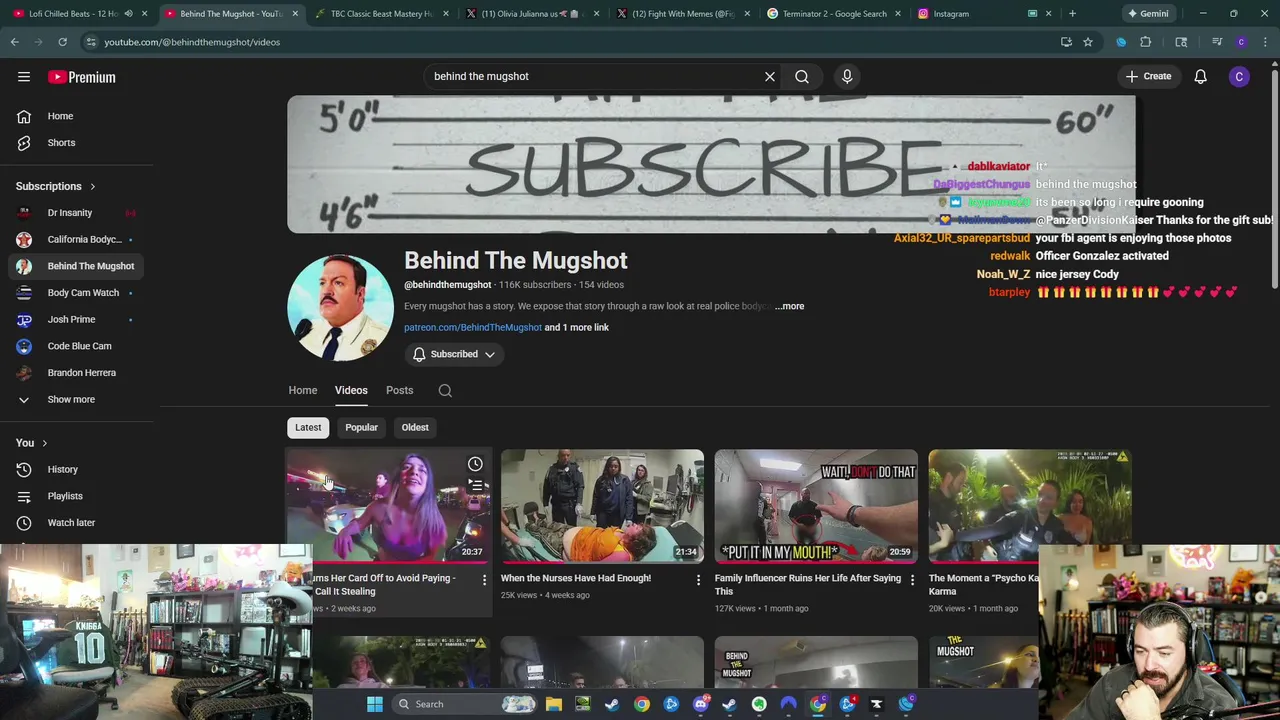The image size is (1280, 720).
Task: Open the patreon.com/BehindTheMugshot link
Action: coord(473,327)
